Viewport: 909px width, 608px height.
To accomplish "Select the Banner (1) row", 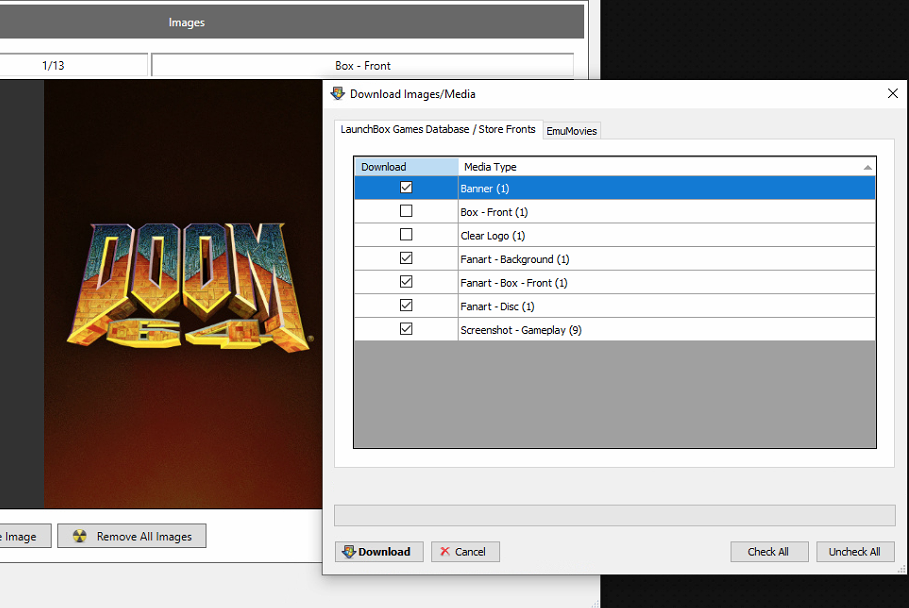I will tap(615, 188).
